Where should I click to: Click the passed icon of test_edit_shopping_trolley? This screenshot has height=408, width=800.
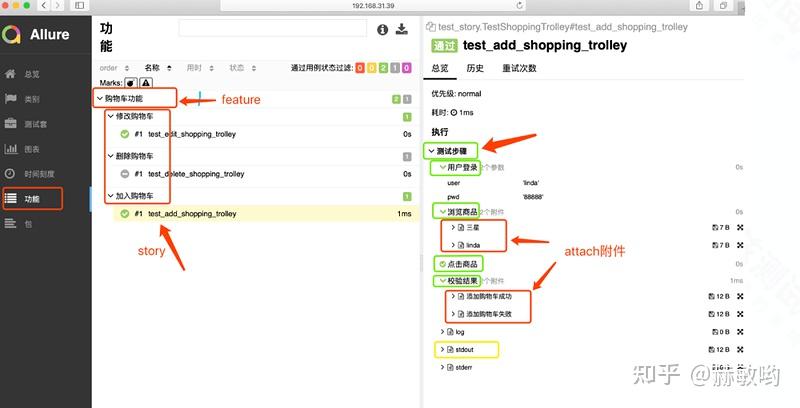[124, 134]
